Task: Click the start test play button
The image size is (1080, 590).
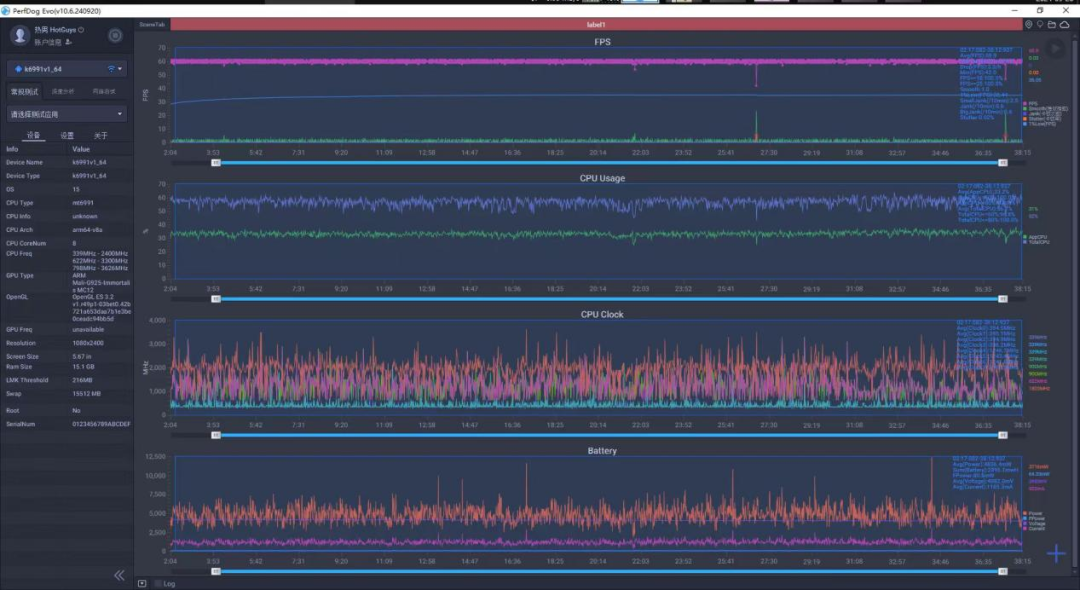Action: pyautogui.click(x=1055, y=48)
